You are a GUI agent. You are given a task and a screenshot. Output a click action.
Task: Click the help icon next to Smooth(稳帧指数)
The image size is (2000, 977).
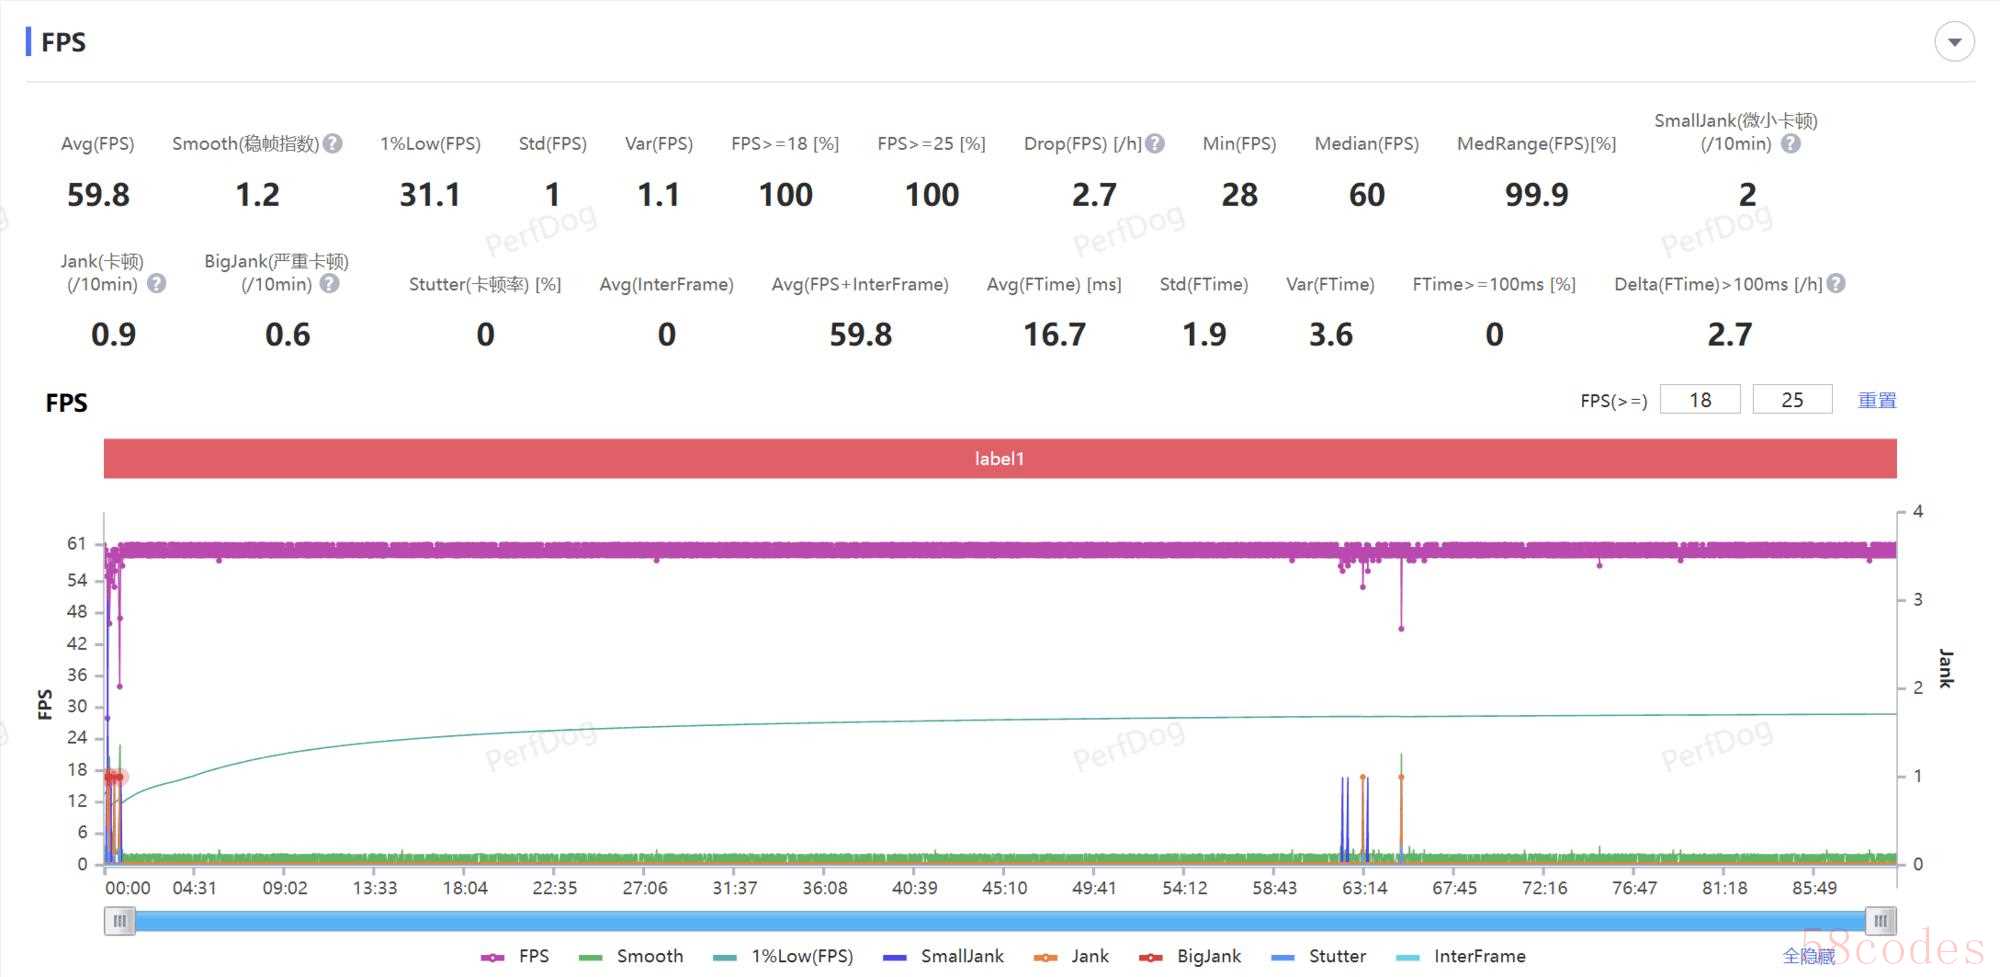333,144
